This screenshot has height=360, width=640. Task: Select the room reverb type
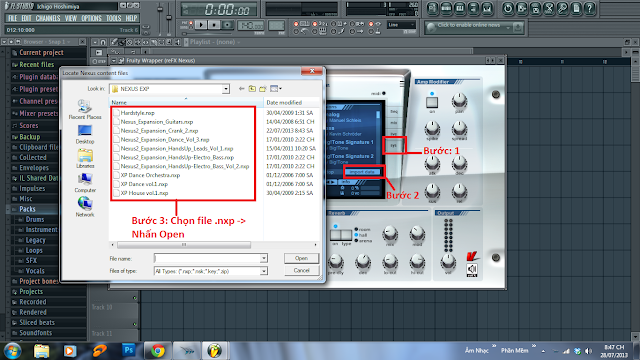362,230
